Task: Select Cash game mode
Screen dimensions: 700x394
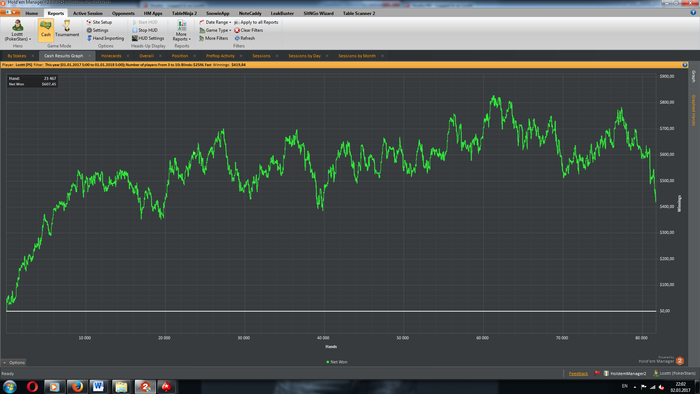Action: click(x=46, y=30)
